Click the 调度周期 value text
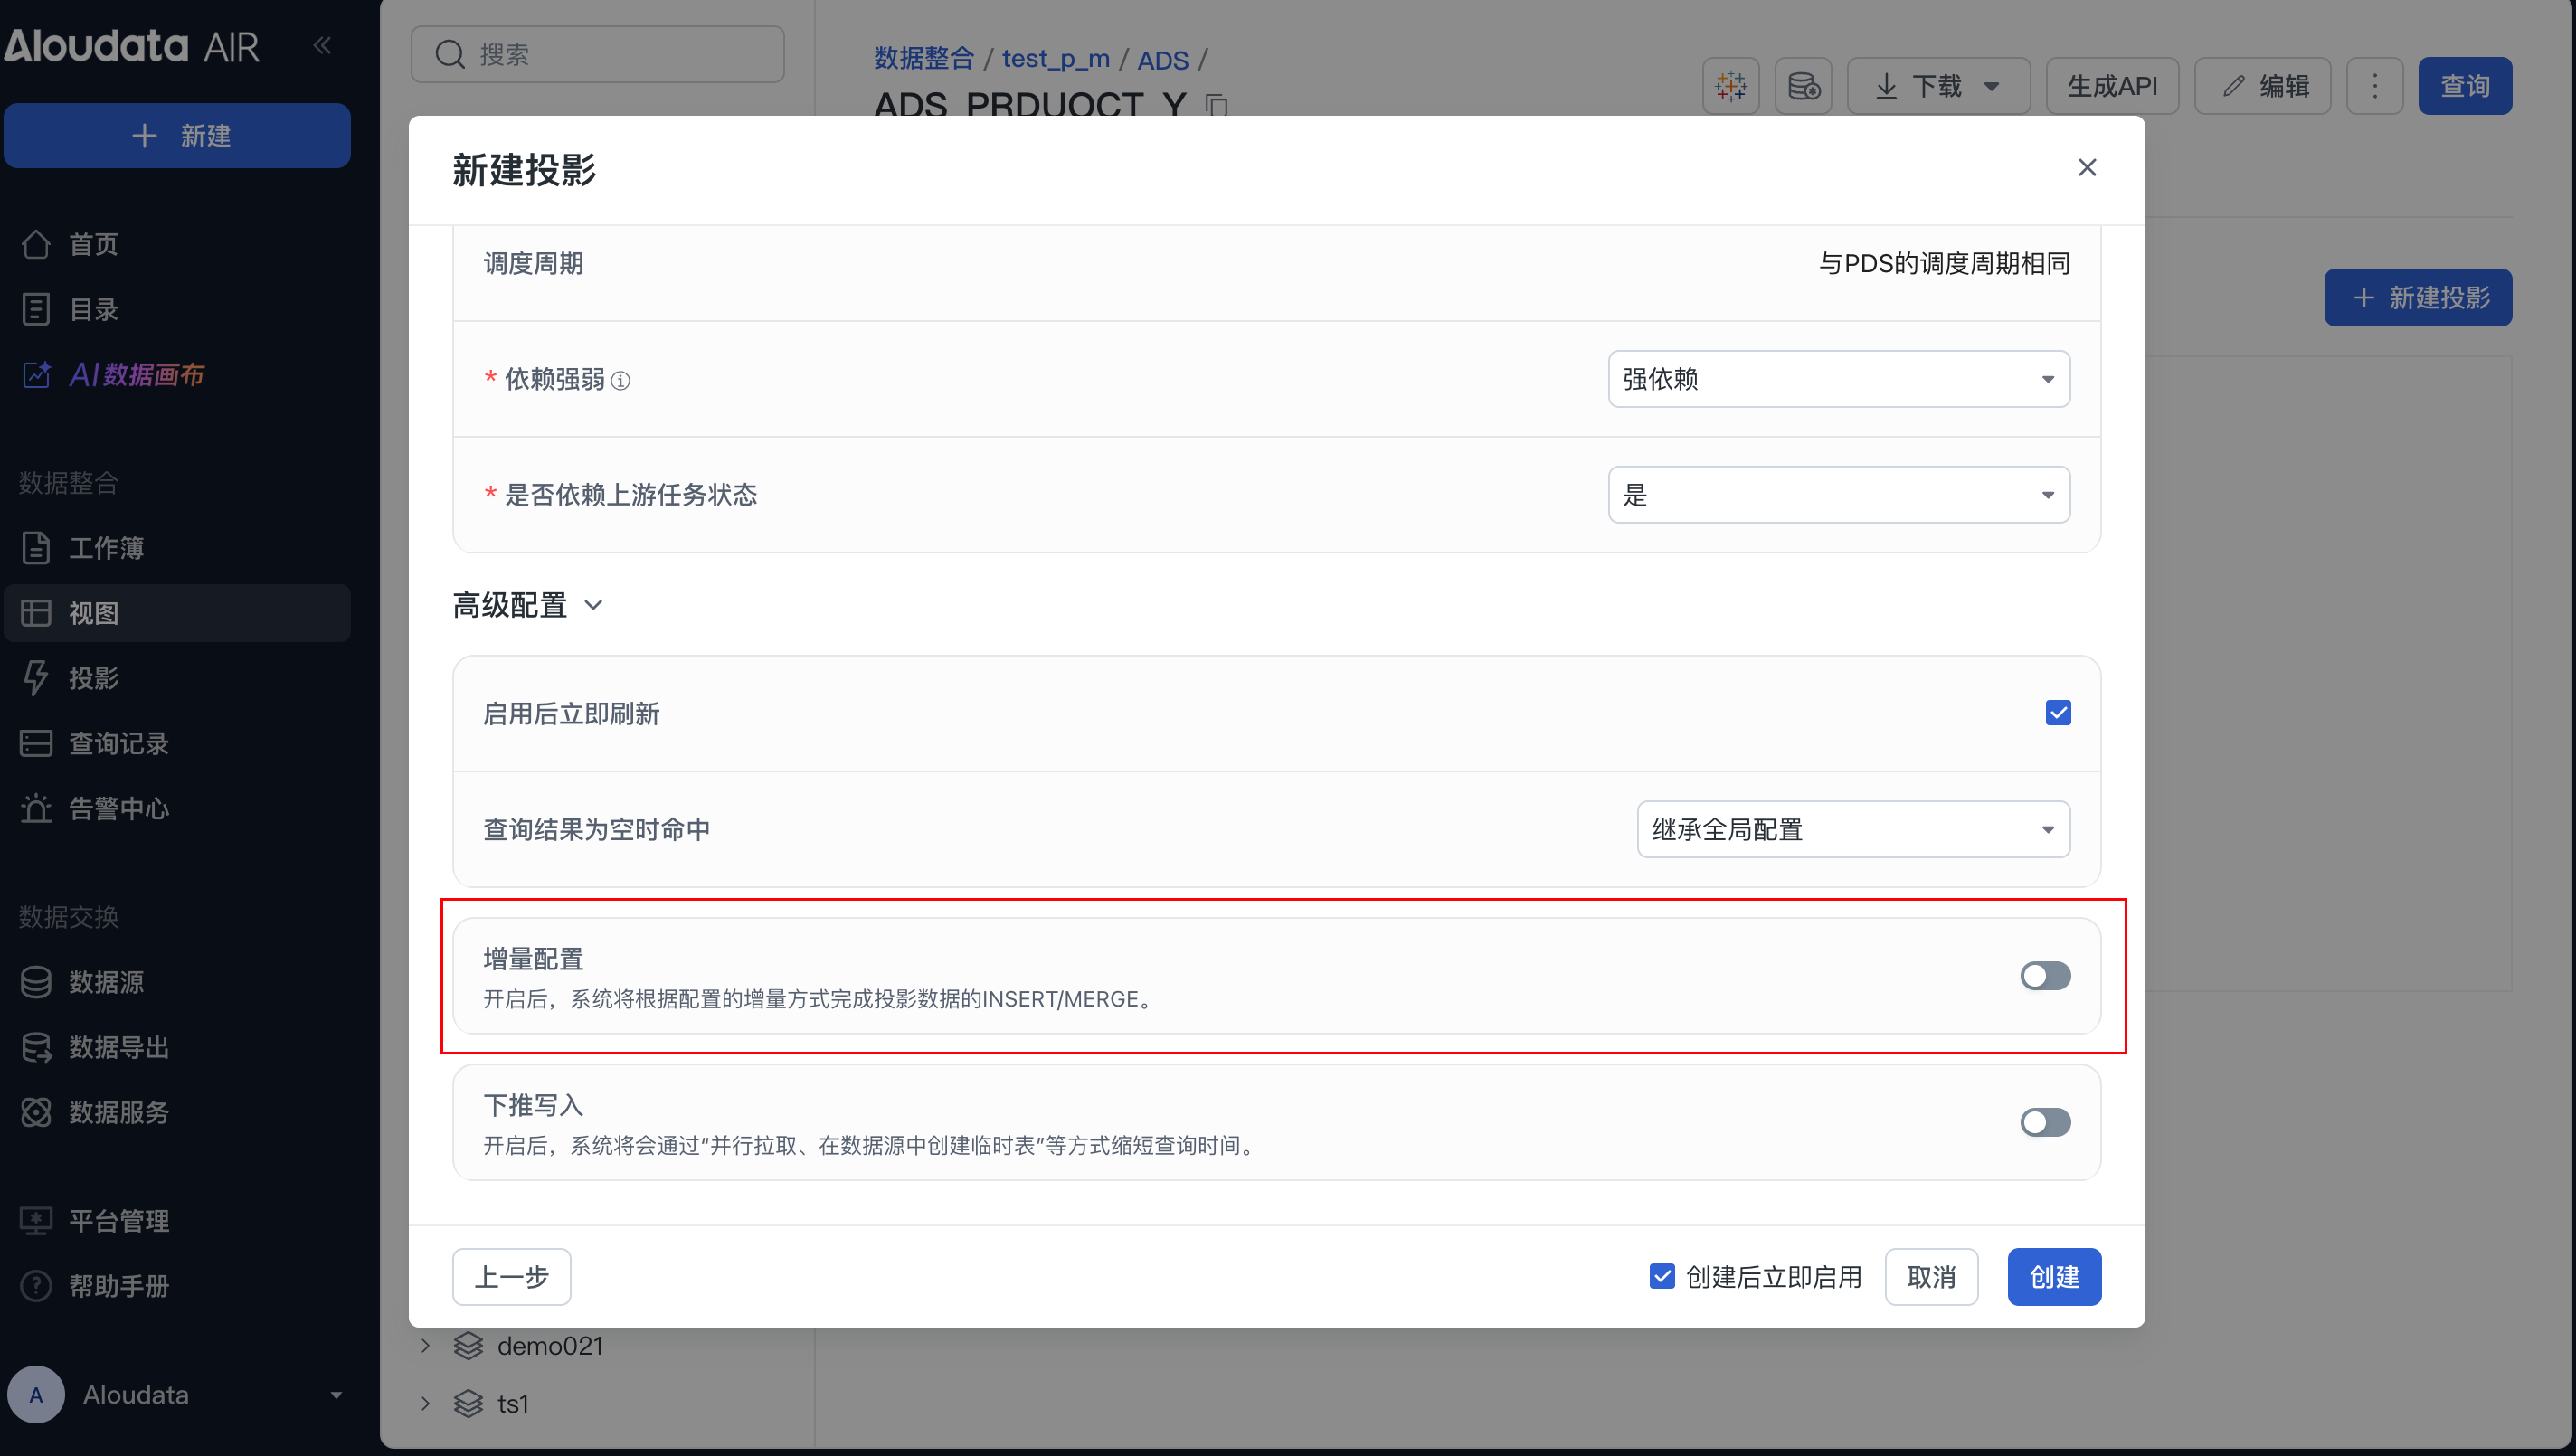Image resolution: width=2576 pixels, height=1456 pixels. click(1943, 264)
